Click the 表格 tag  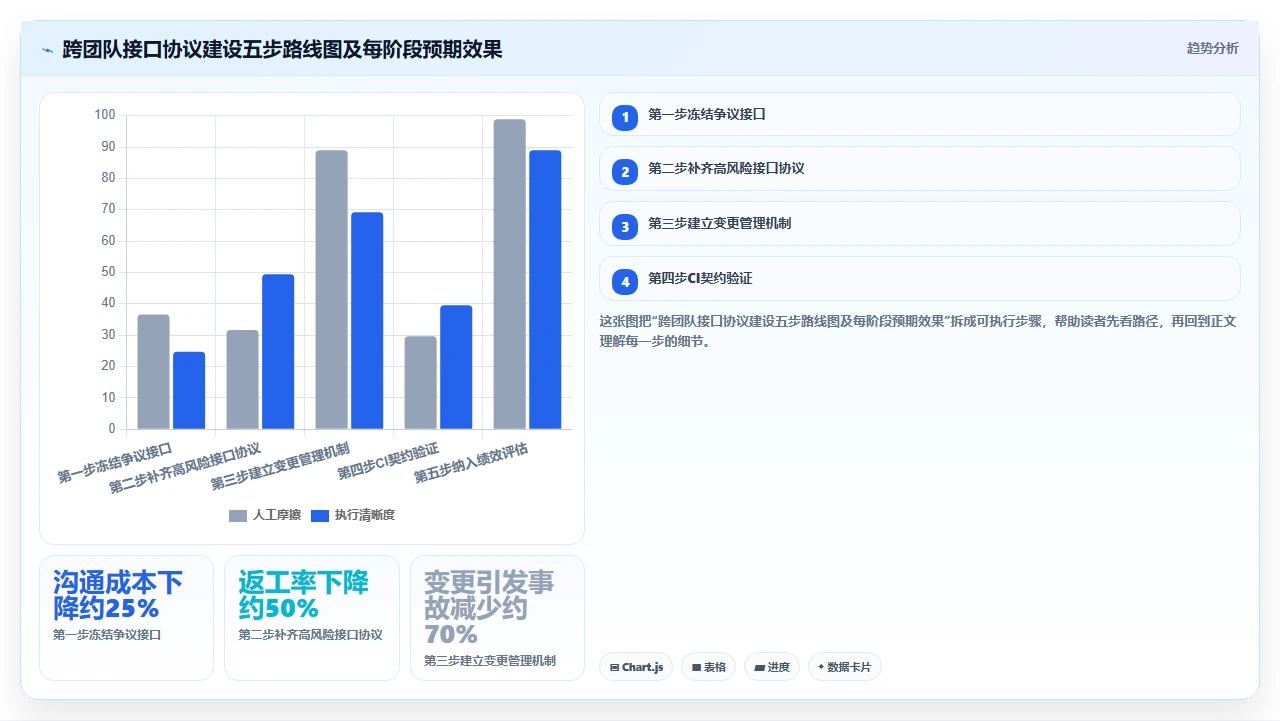(708, 667)
